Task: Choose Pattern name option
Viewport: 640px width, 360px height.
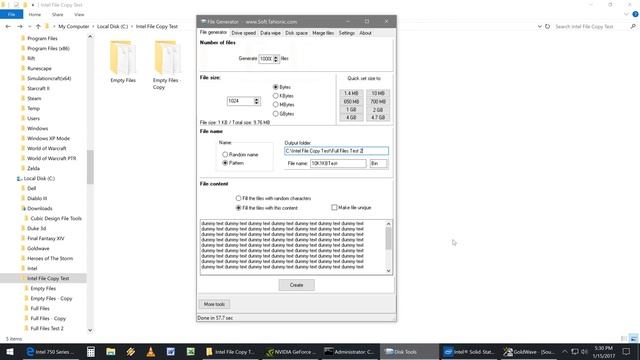Action: coord(225,163)
